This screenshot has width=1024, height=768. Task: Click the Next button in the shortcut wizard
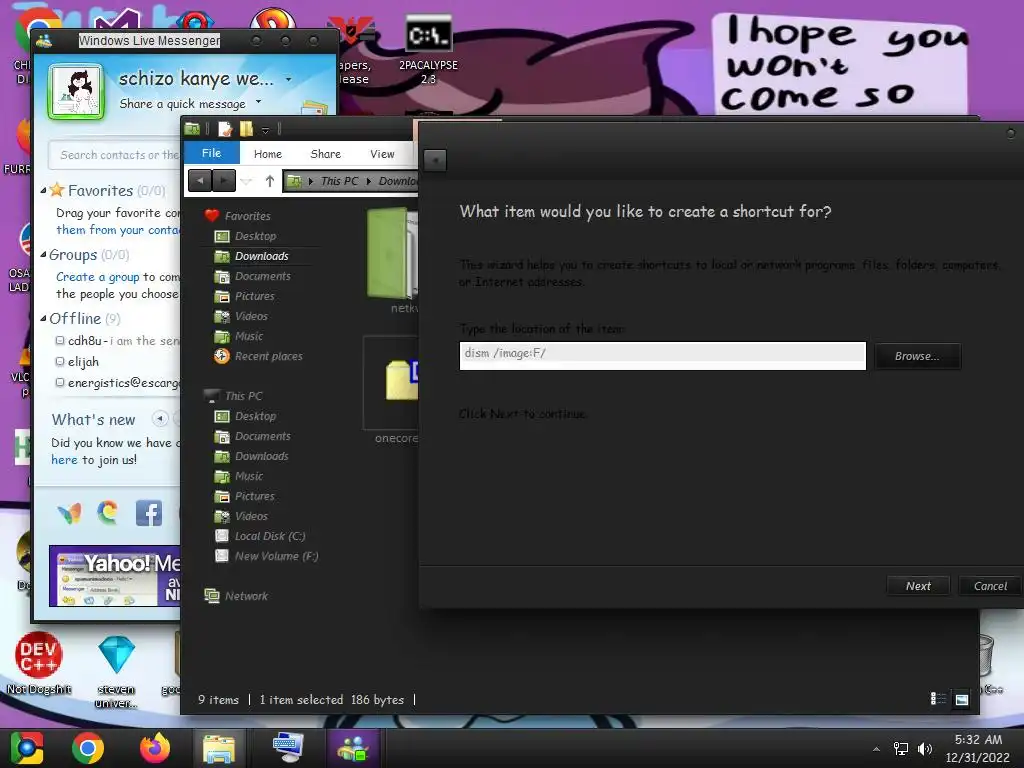click(x=918, y=586)
